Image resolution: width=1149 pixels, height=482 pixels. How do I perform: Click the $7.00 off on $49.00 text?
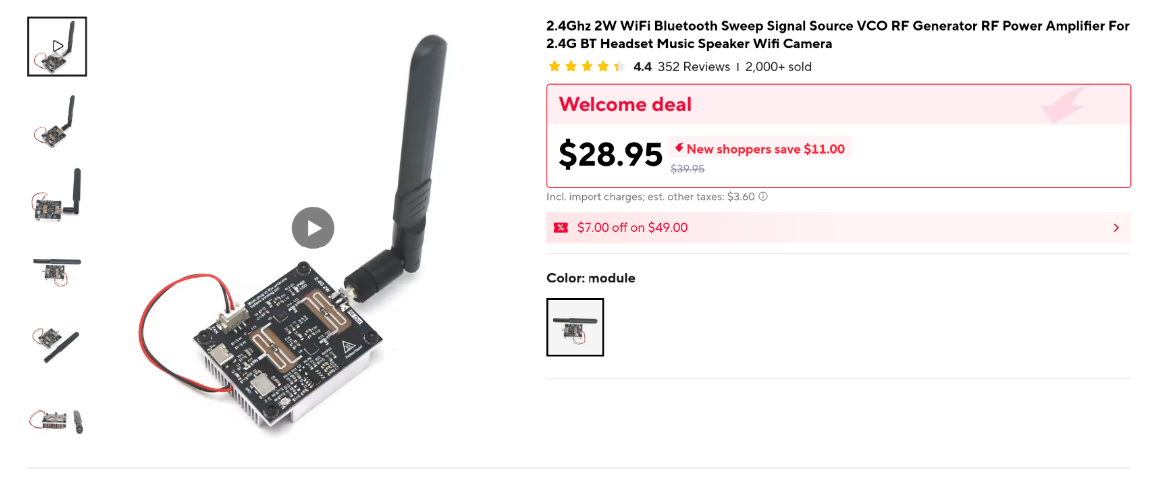coord(632,228)
